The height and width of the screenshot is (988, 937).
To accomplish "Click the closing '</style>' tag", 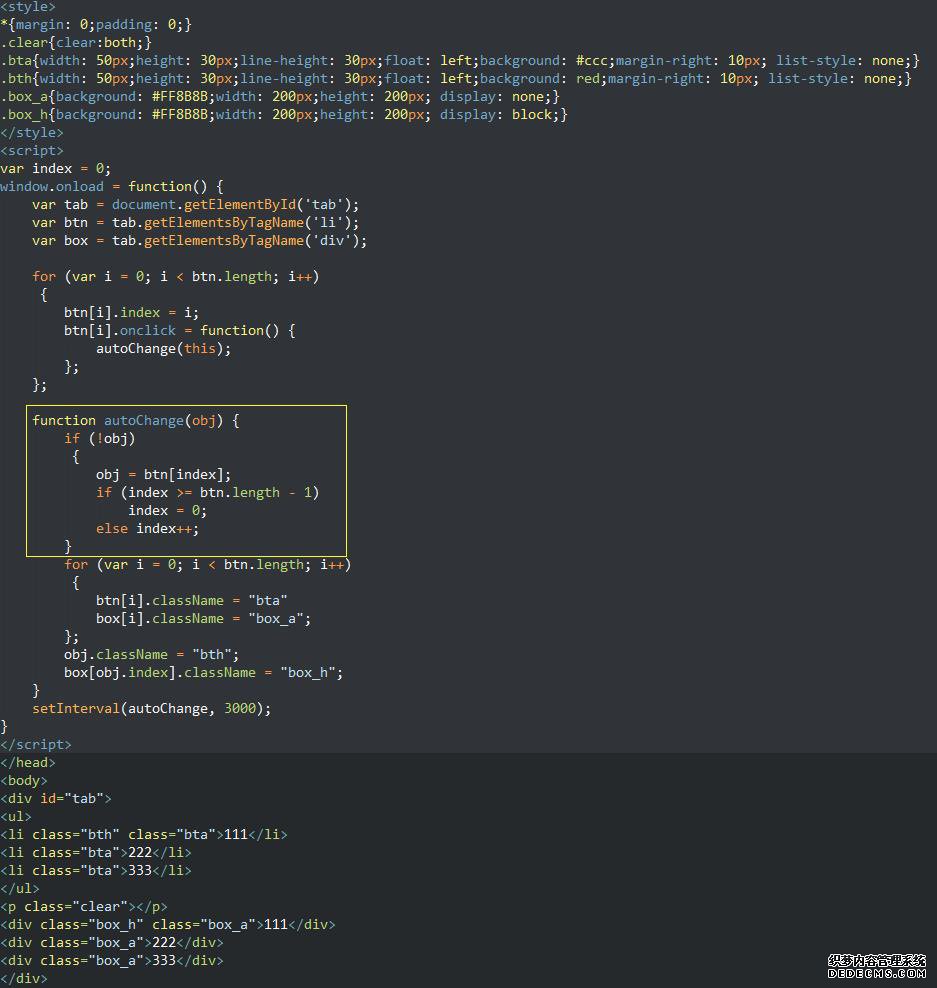I will (x=32, y=132).
